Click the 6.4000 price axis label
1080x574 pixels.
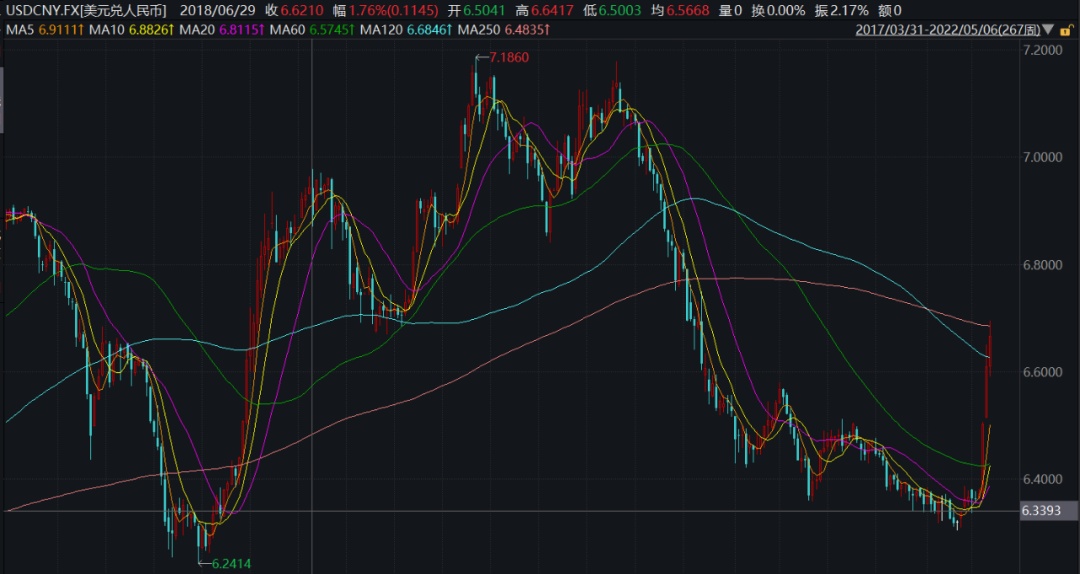[1041, 480]
